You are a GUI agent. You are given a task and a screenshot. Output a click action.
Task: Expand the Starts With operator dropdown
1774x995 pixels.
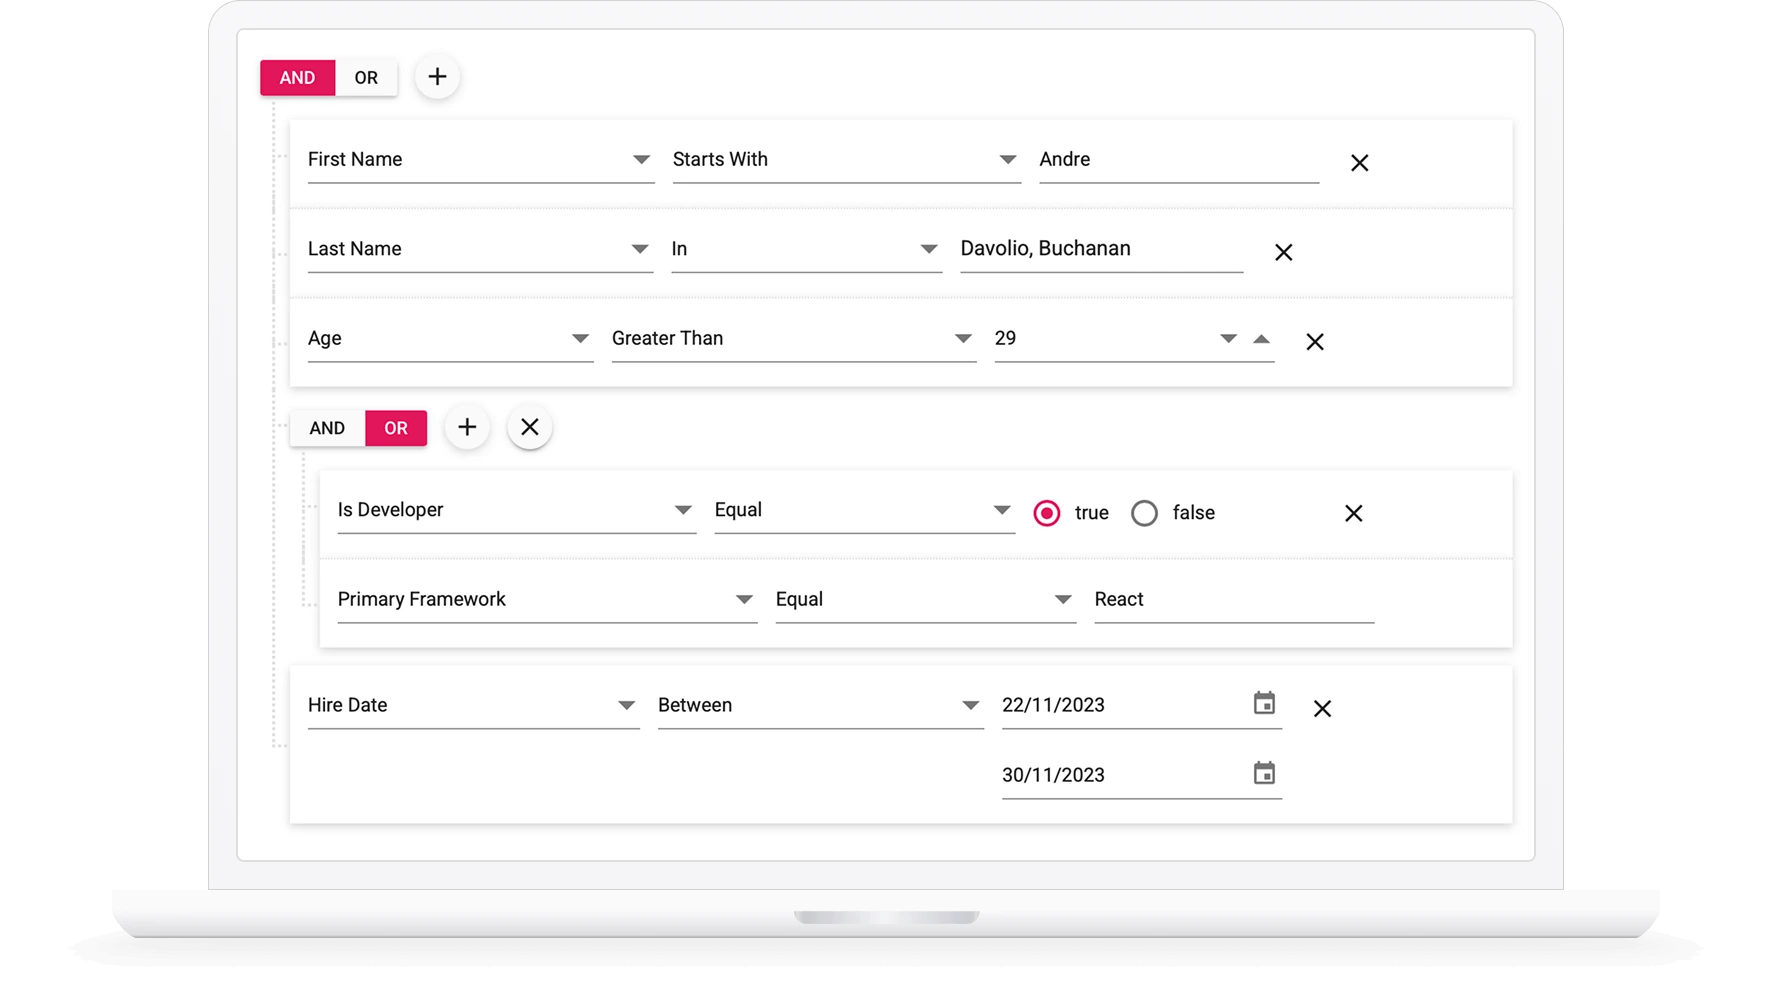tap(1007, 160)
